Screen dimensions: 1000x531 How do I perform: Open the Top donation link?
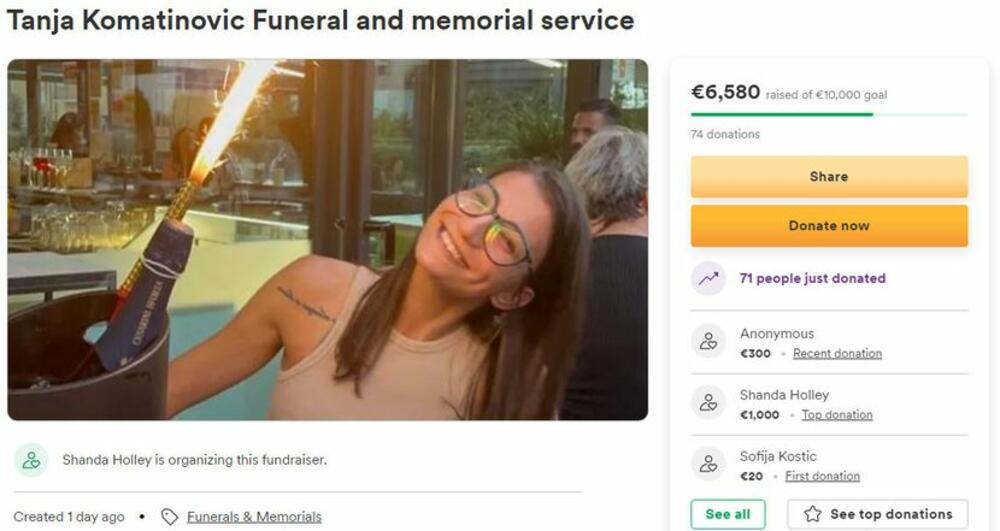click(837, 415)
